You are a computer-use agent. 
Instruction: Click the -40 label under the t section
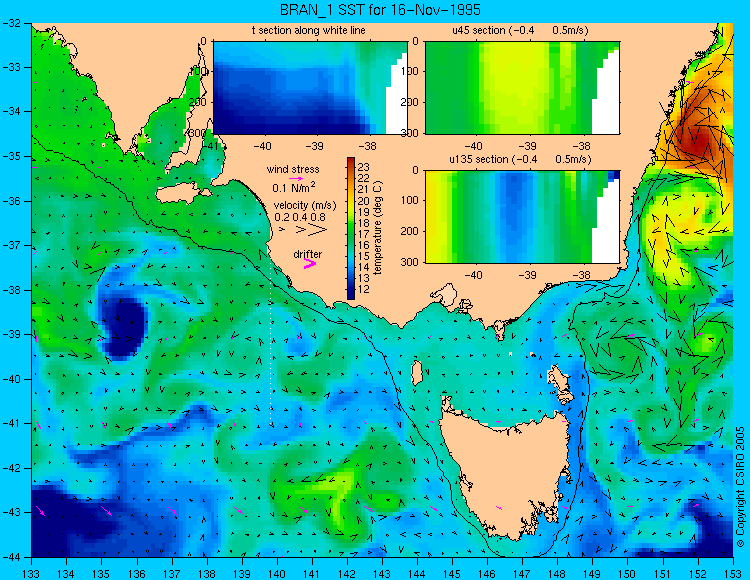(262, 146)
